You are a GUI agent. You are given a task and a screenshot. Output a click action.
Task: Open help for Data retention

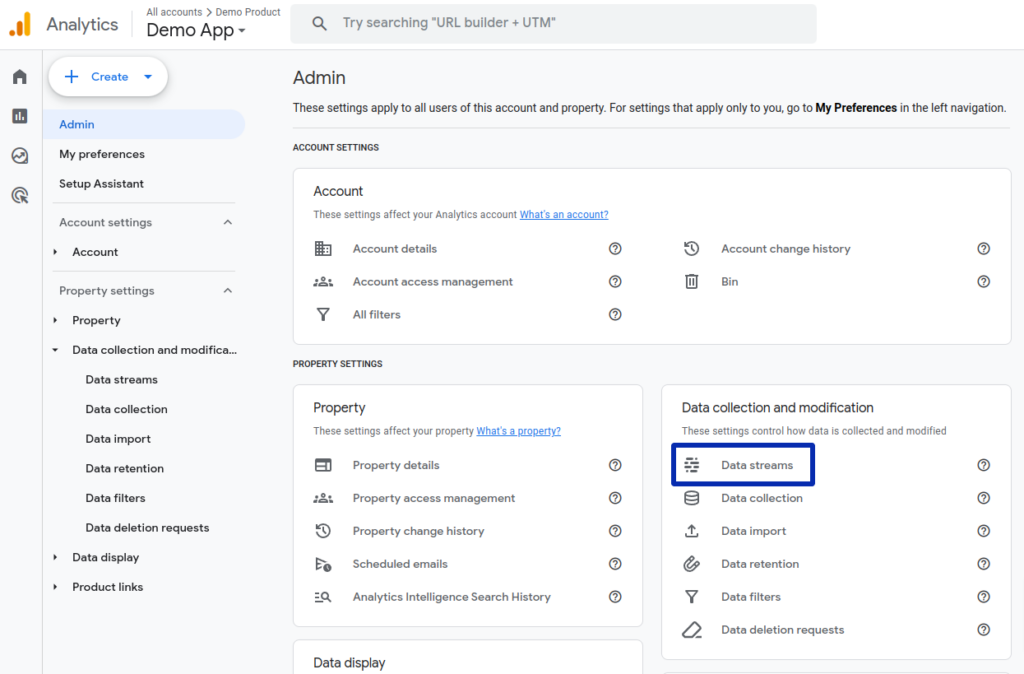(984, 564)
